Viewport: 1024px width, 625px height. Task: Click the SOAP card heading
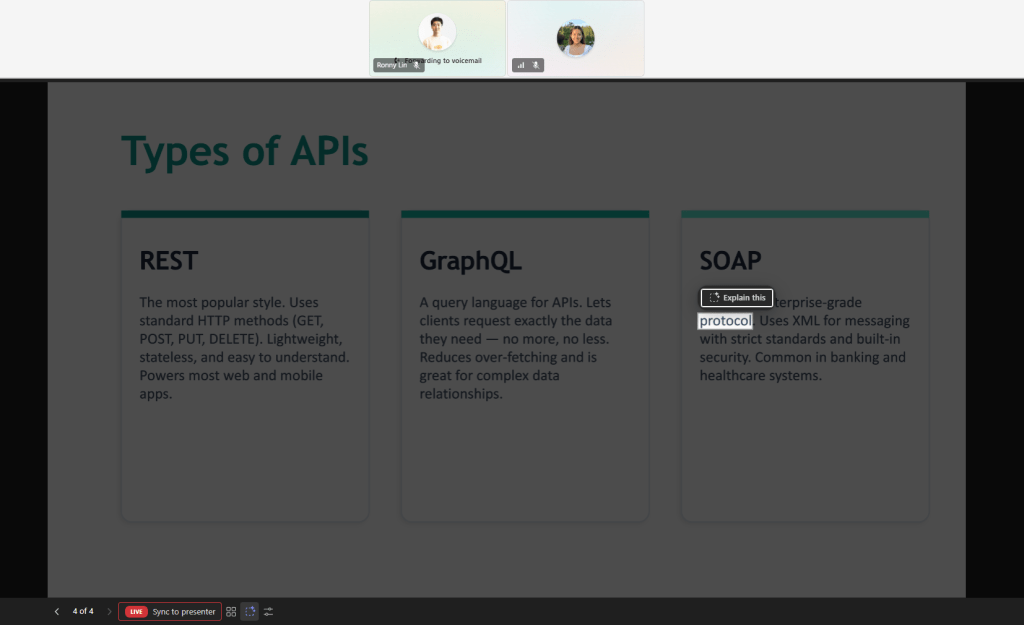[x=730, y=261]
